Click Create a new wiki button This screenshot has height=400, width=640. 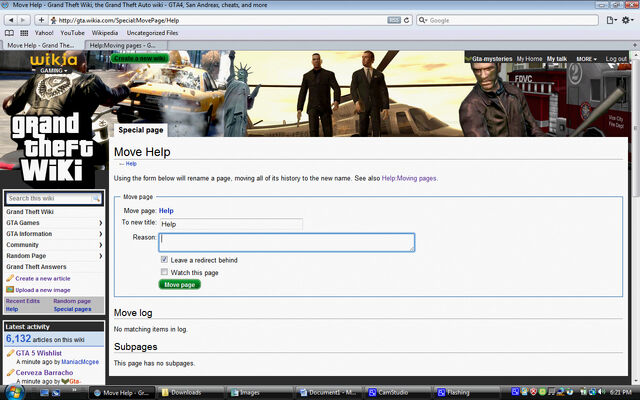(140, 58)
